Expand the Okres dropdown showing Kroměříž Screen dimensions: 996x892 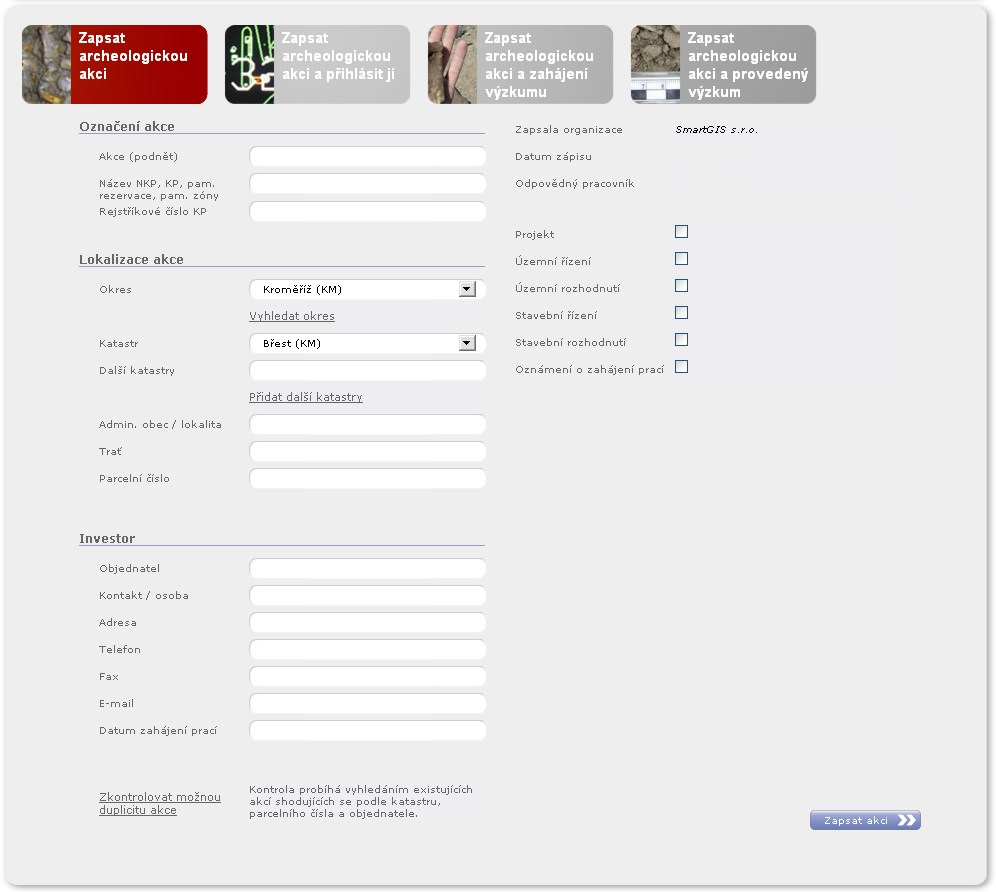[x=466, y=290]
